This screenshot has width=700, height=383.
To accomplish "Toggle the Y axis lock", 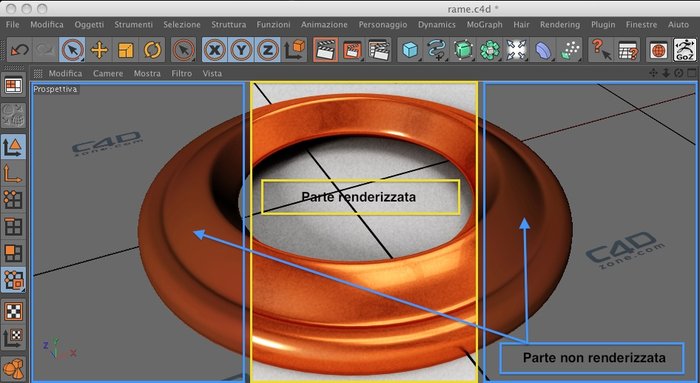I will (x=241, y=50).
